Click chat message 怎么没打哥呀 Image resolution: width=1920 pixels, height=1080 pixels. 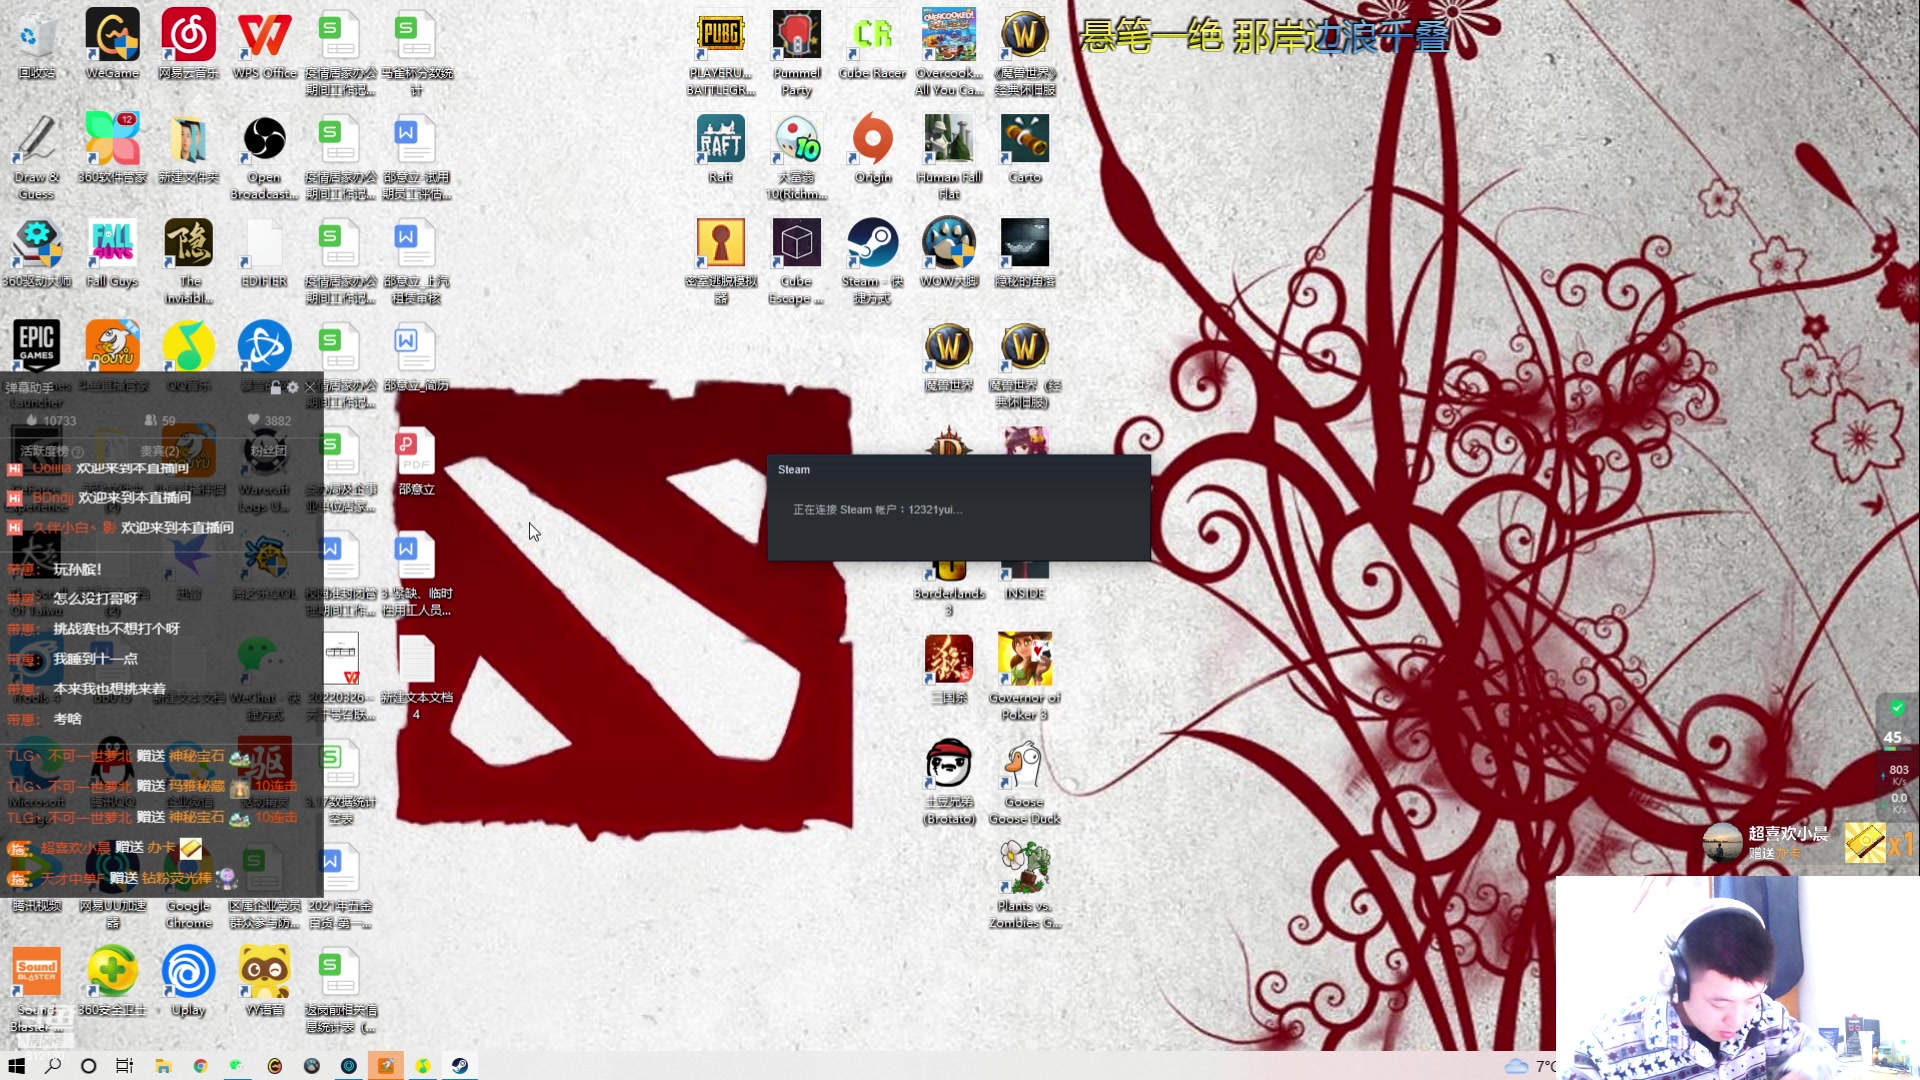click(x=95, y=599)
